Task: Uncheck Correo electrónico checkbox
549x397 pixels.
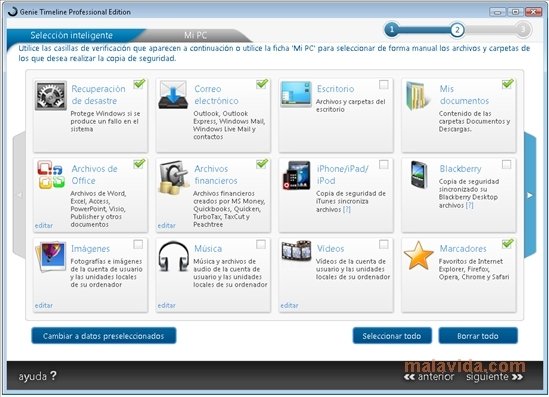Action: [x=262, y=84]
